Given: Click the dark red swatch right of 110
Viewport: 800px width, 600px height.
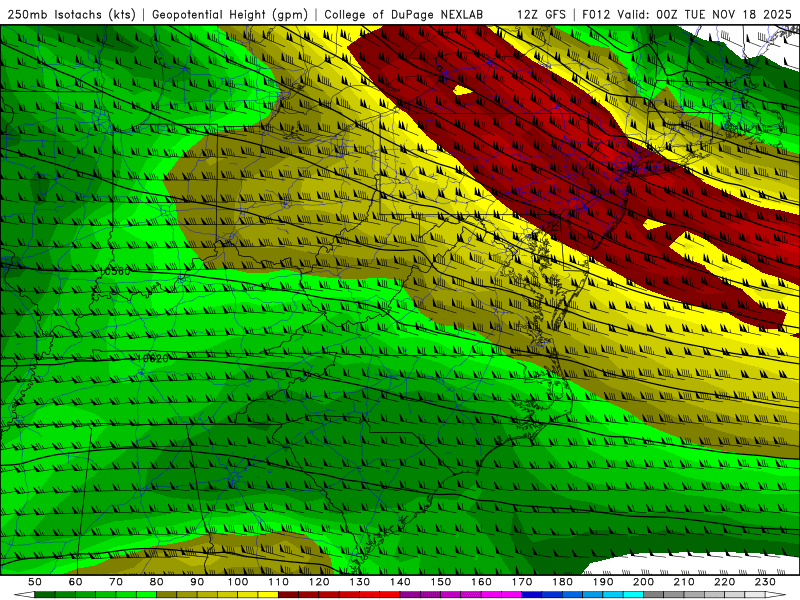Looking at the screenshot, I should (x=288, y=595).
